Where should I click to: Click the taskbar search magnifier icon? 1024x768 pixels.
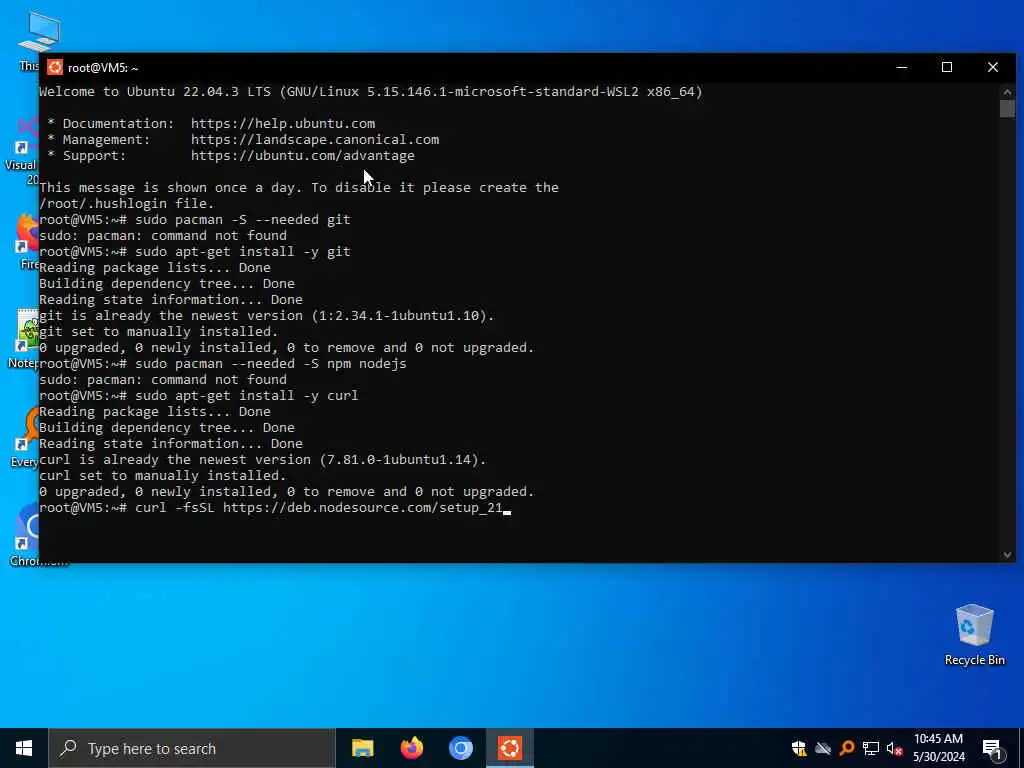click(x=68, y=748)
